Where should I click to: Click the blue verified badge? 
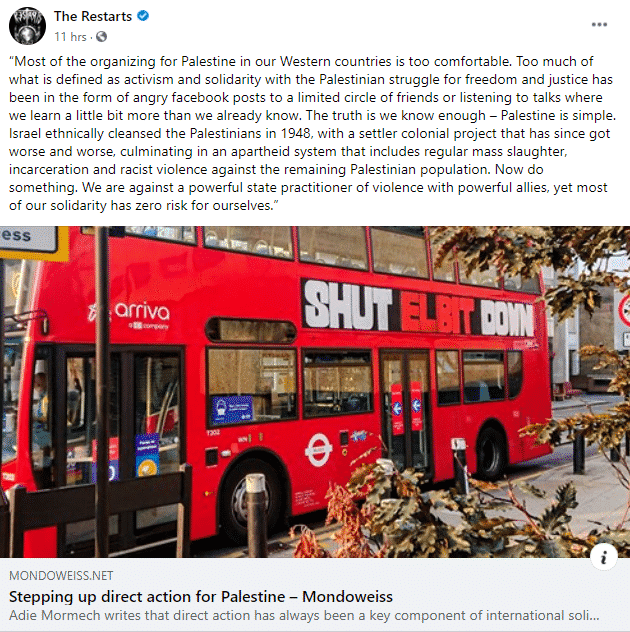click(x=143, y=16)
